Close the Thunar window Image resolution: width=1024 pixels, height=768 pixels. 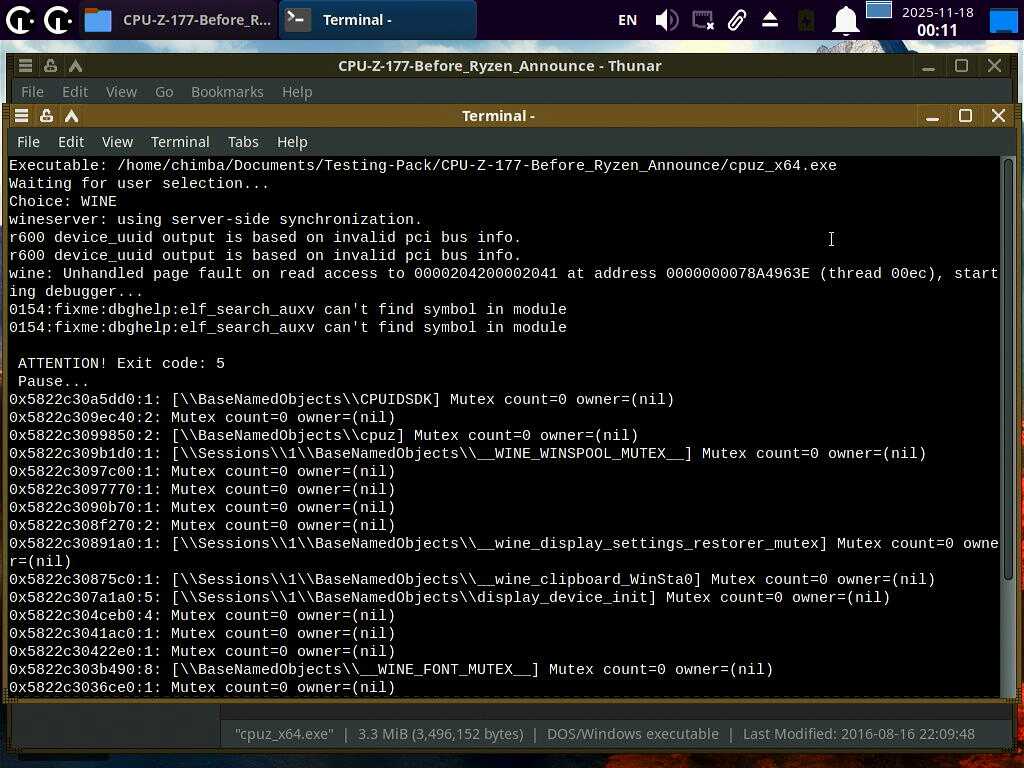click(x=994, y=65)
